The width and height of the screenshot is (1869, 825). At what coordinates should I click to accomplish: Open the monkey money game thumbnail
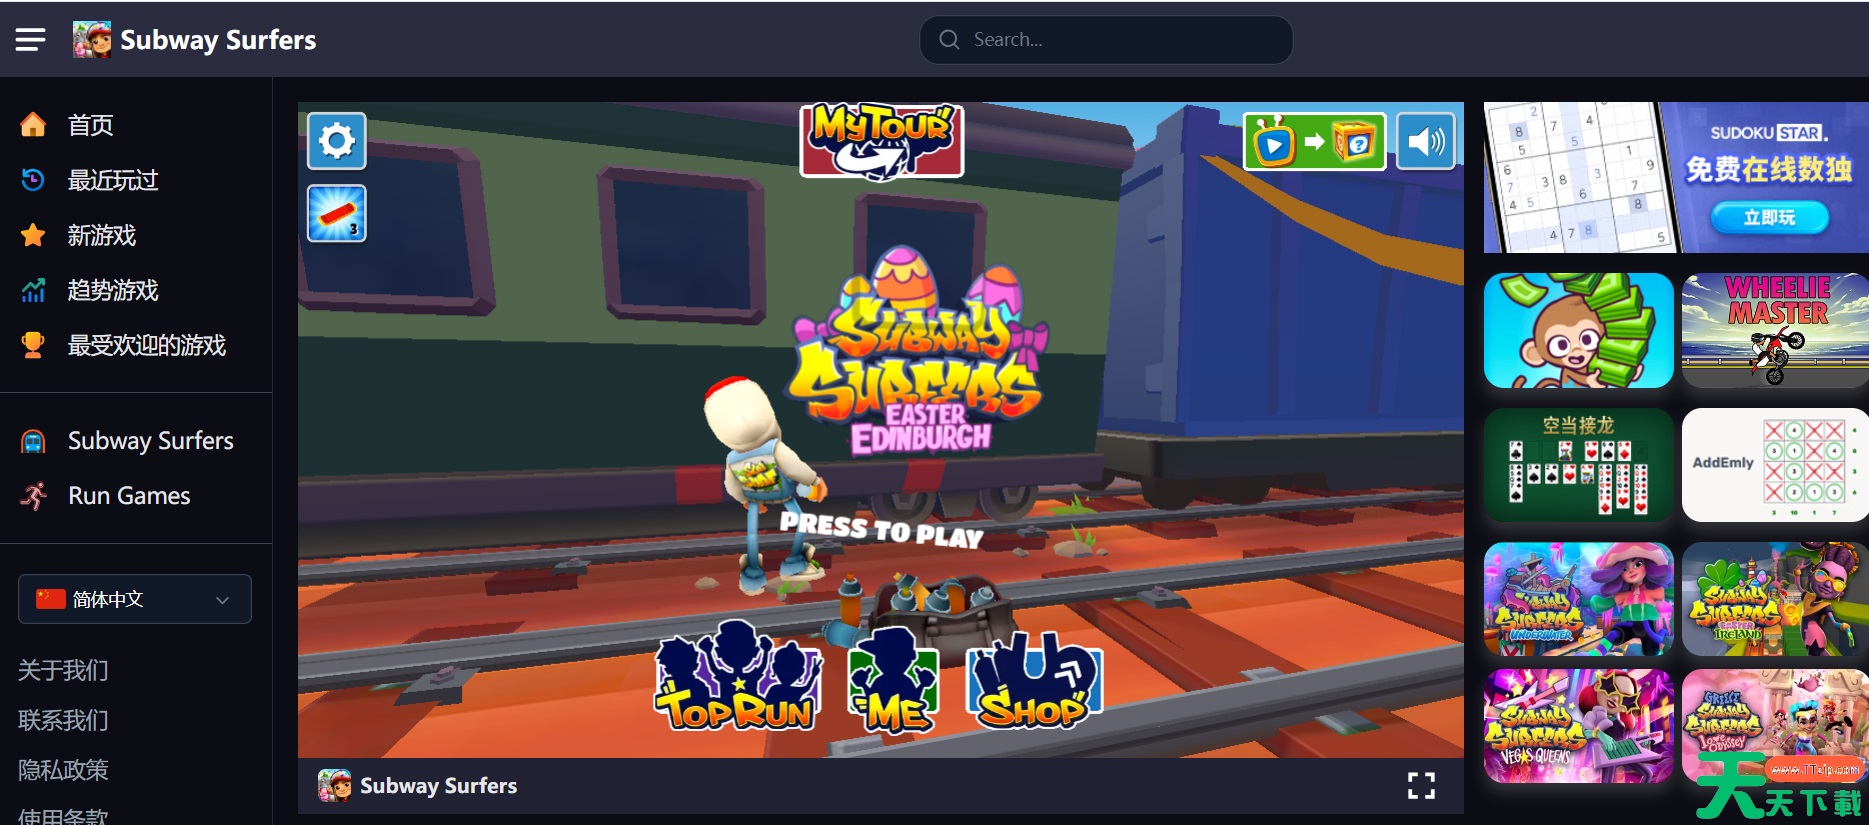click(x=1578, y=330)
